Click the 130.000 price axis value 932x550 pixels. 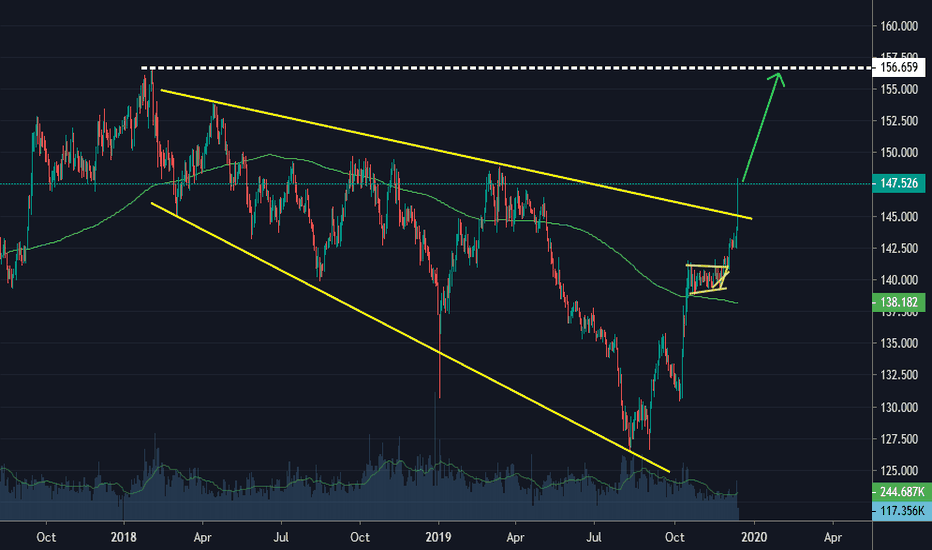point(899,407)
